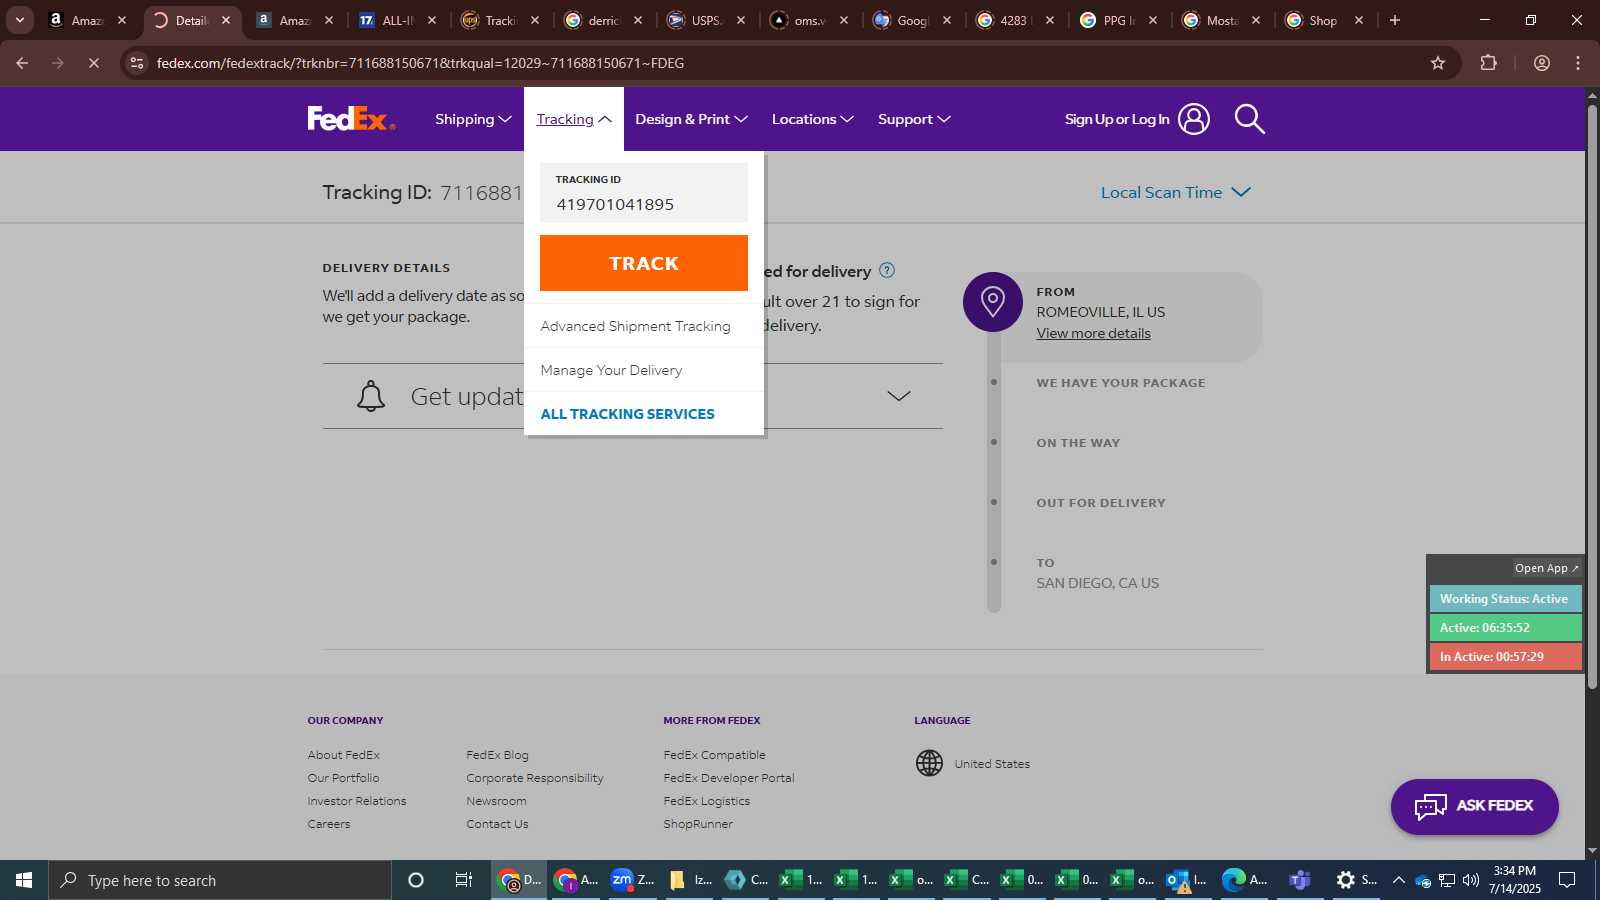Close the Detail browser tab
Image resolution: width=1600 pixels, height=900 pixels.
(226, 20)
